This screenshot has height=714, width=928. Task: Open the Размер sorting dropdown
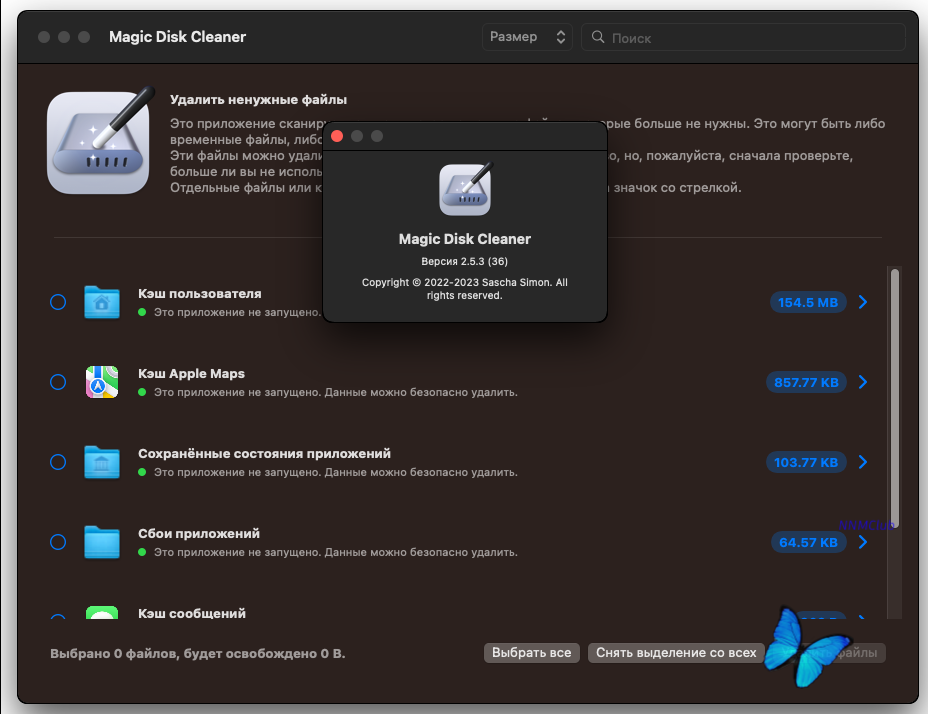(527, 36)
